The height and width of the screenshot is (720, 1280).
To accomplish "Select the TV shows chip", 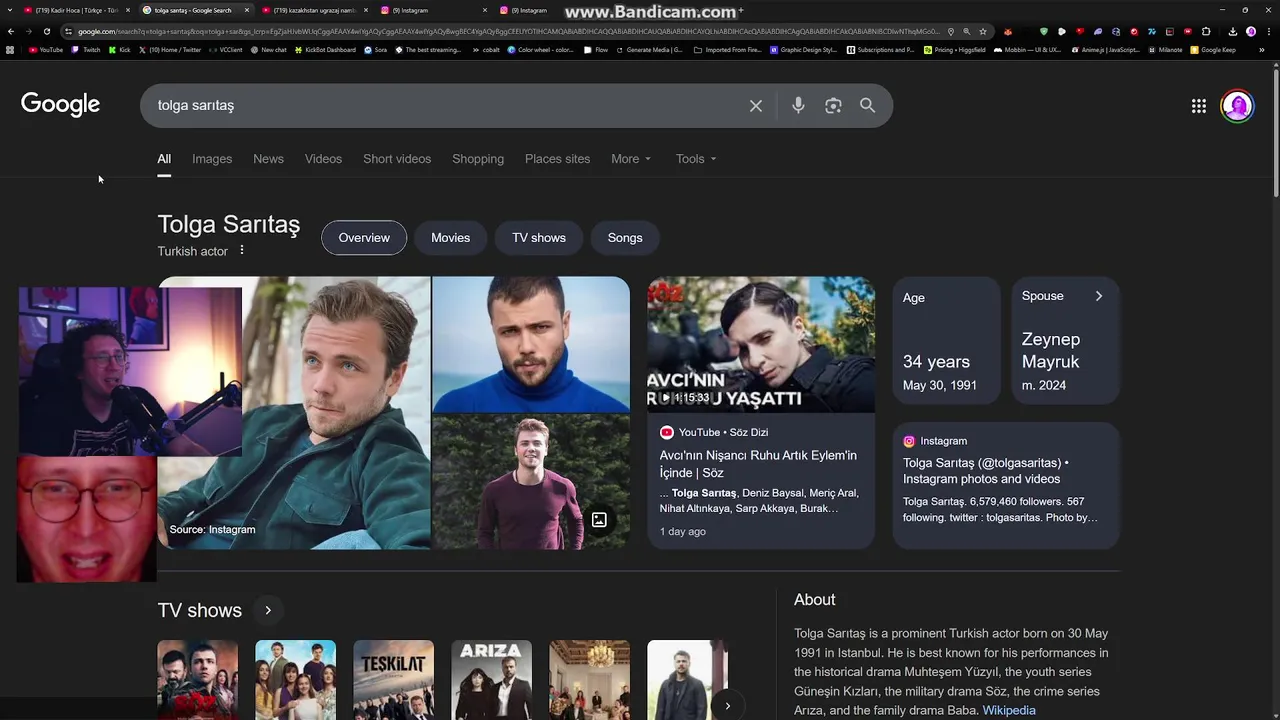I will [539, 238].
